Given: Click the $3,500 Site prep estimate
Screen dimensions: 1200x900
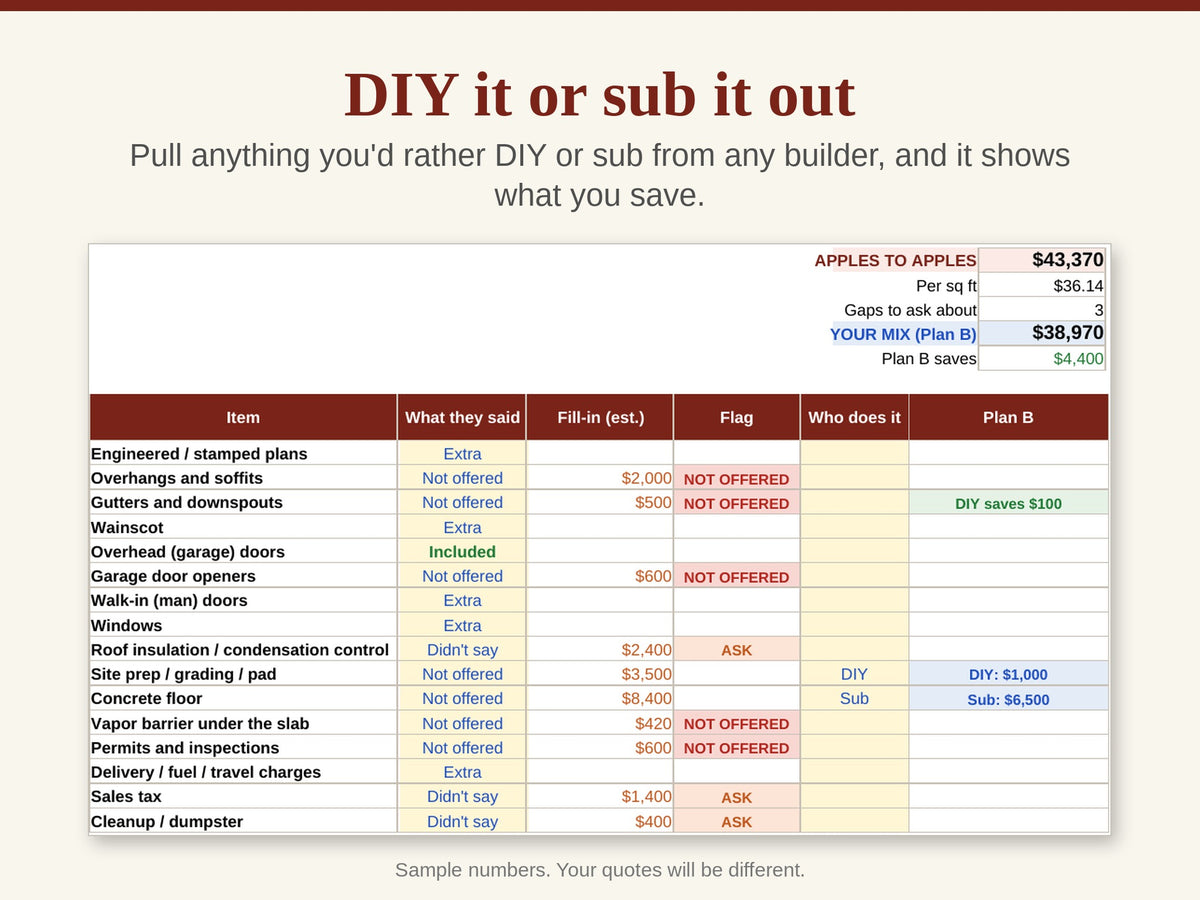Looking at the screenshot, I should [600, 674].
